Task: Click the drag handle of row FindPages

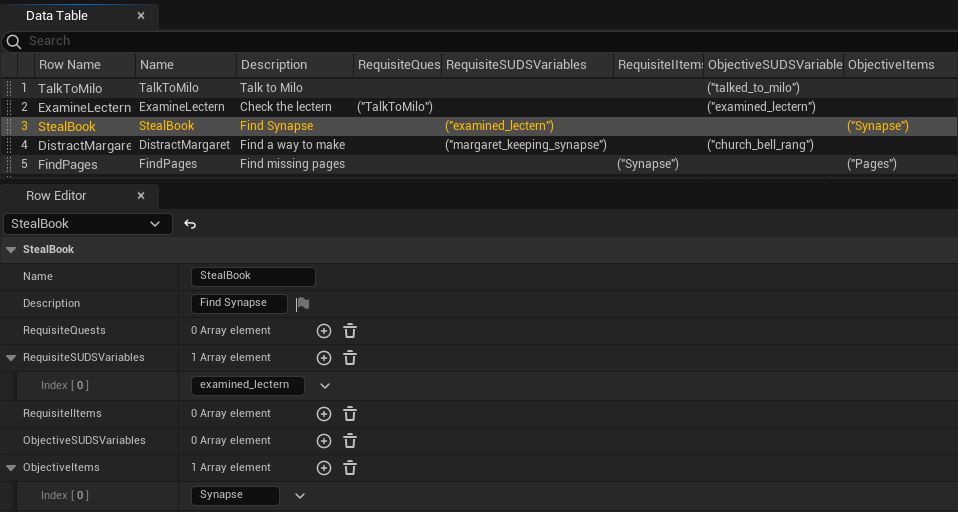Action: tap(9, 164)
